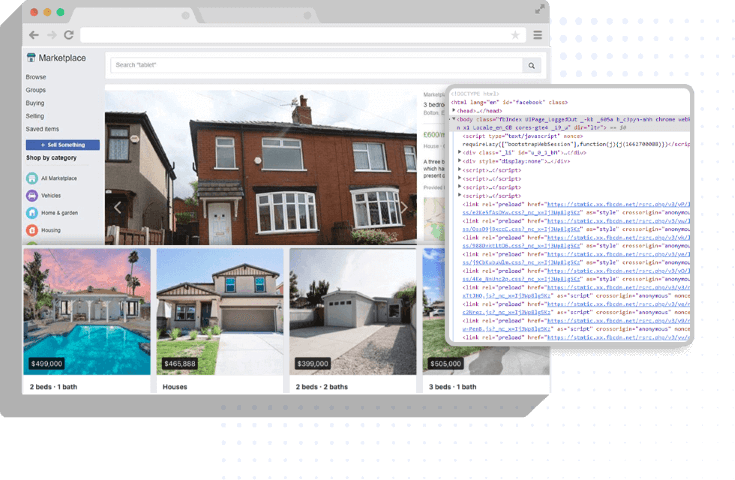Screen dimensions: 735x480
Task: Click the browser forward arrow
Action: coord(52,35)
